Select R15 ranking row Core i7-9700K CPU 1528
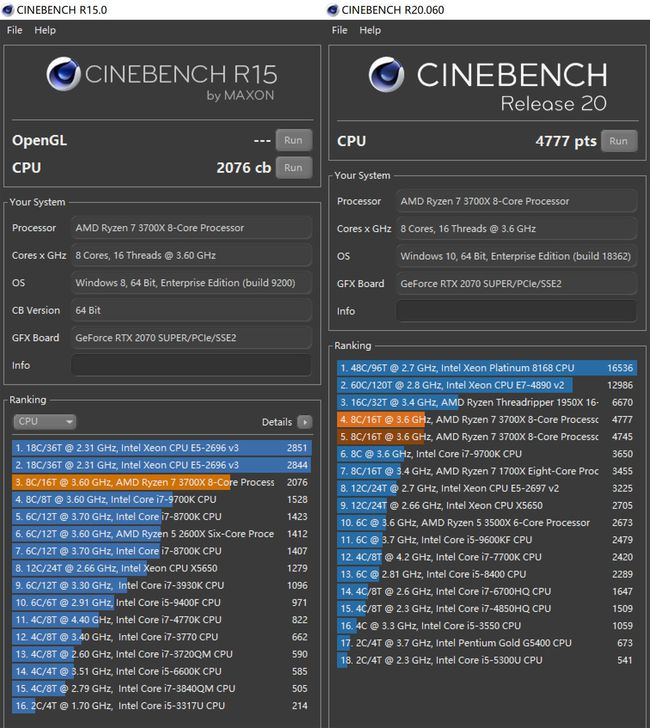Screen dimensions: 650x728 (162, 500)
